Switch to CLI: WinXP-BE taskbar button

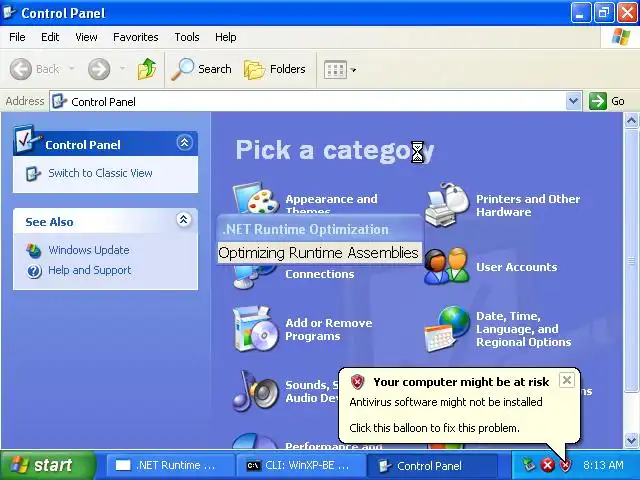300,465
